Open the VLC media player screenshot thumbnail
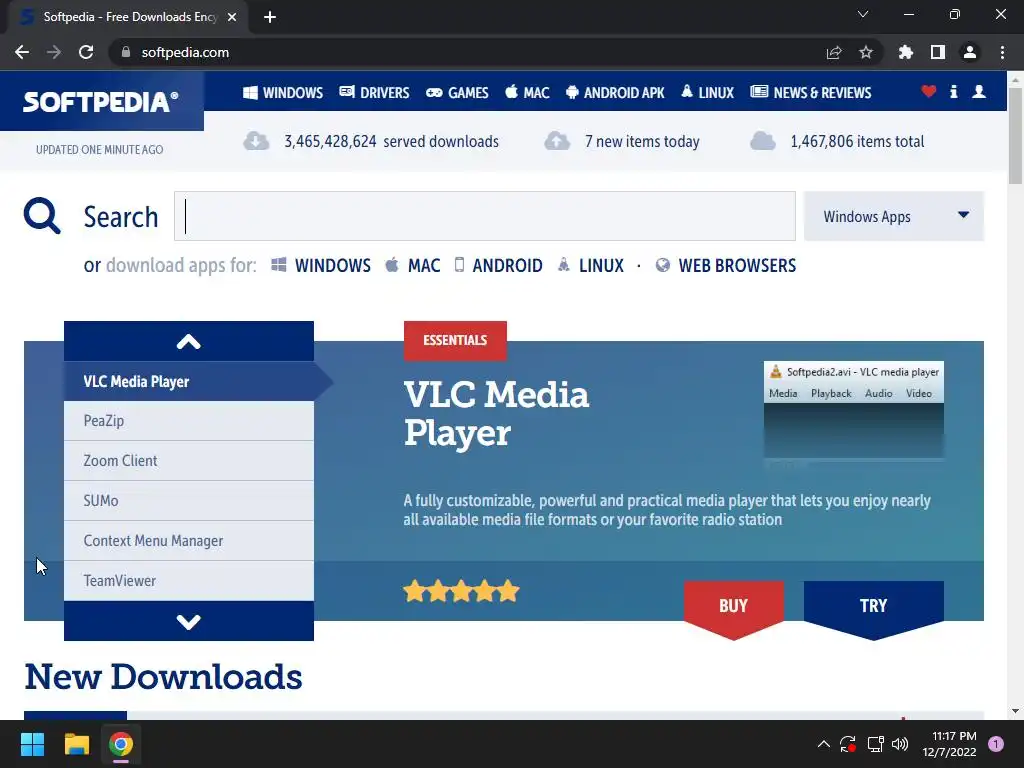Viewport: 1024px width, 768px height. [854, 409]
